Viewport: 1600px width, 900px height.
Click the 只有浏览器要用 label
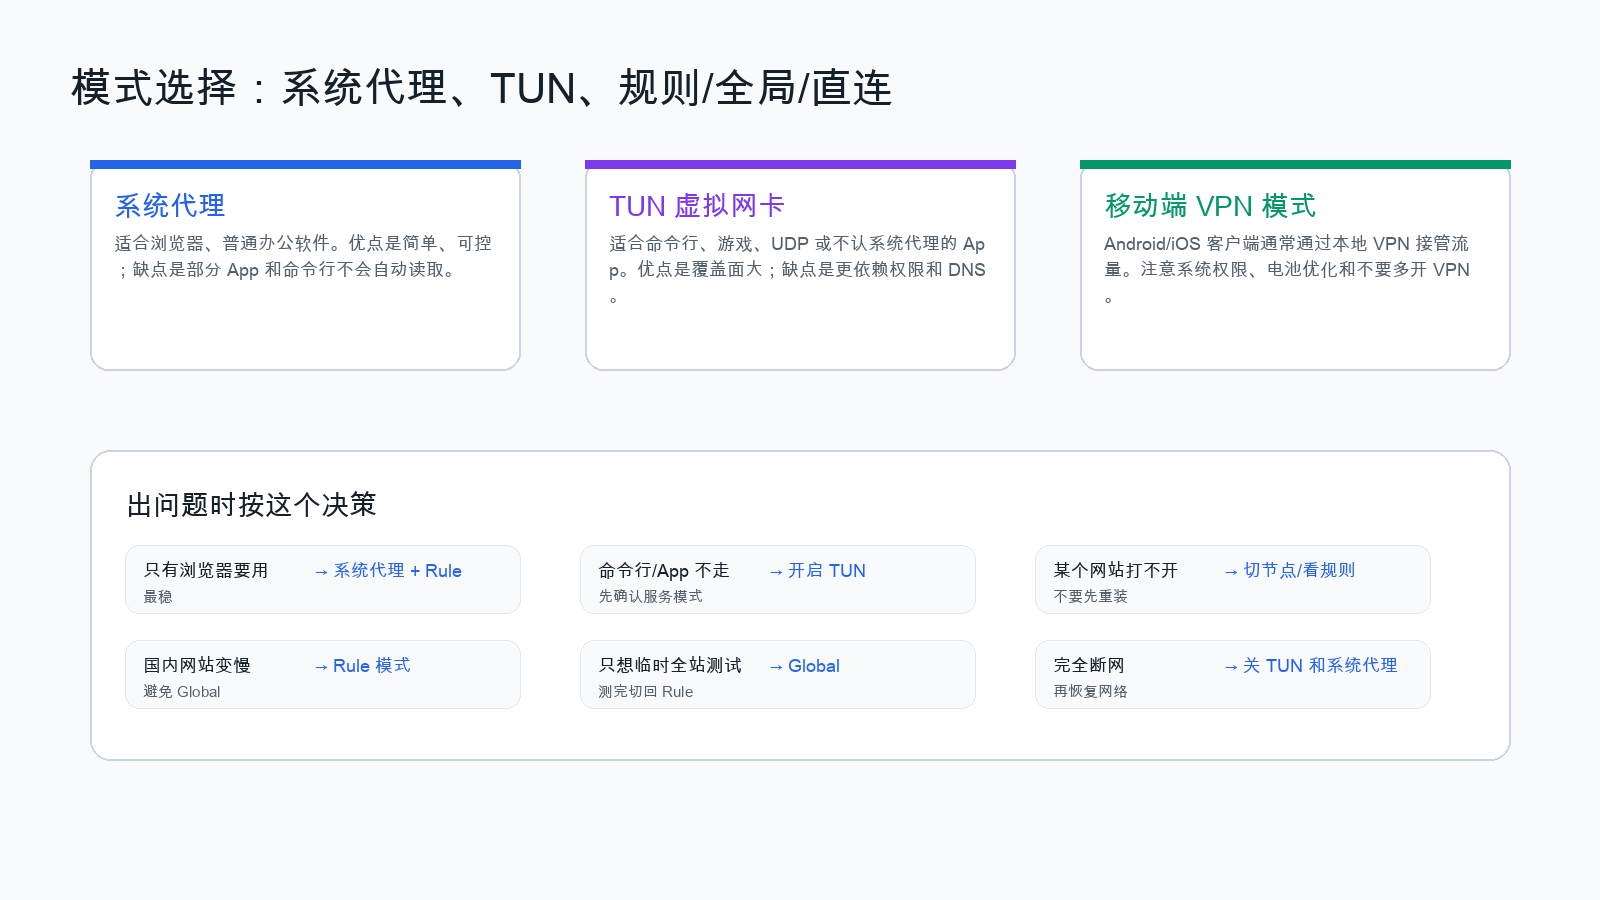(206, 570)
